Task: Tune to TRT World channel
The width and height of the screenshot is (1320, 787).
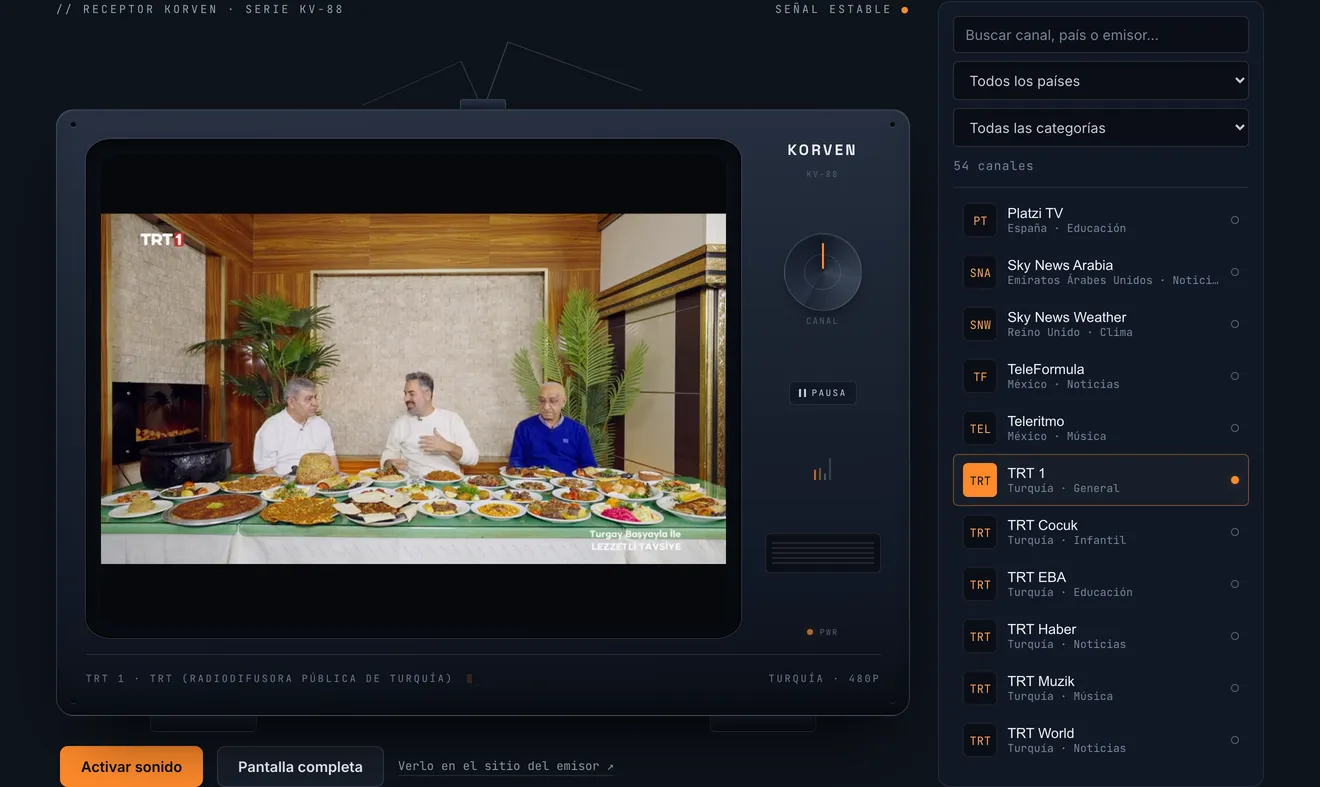Action: (1101, 740)
